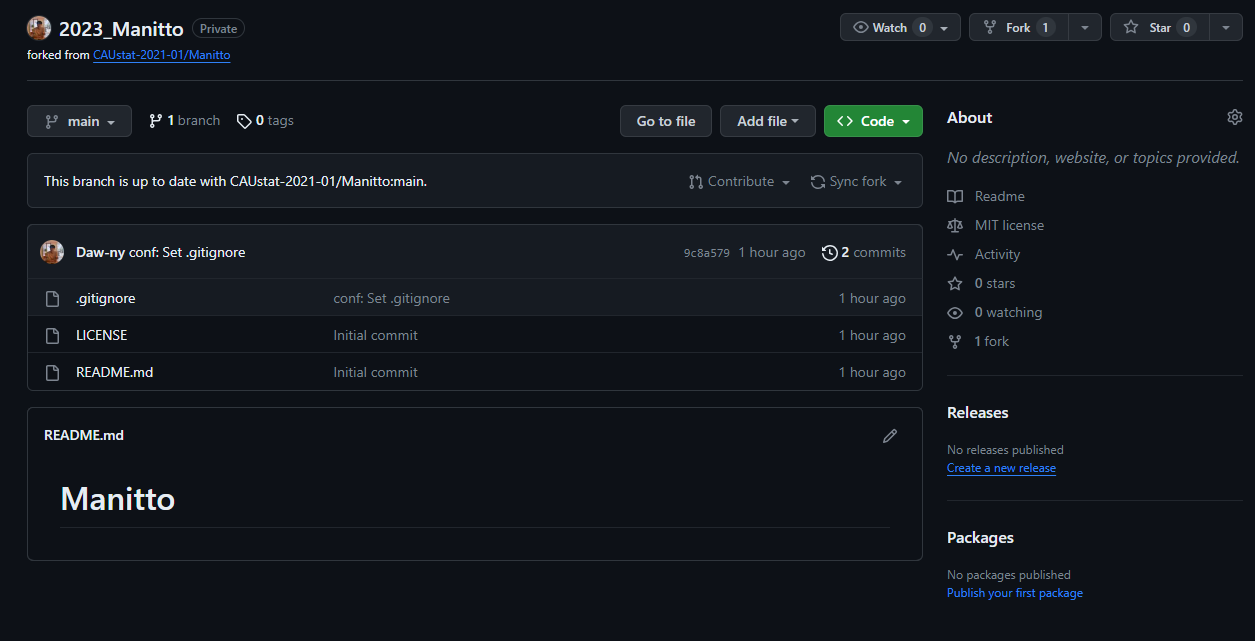
Task: Star the repository with the Star button
Action: 1159,27
